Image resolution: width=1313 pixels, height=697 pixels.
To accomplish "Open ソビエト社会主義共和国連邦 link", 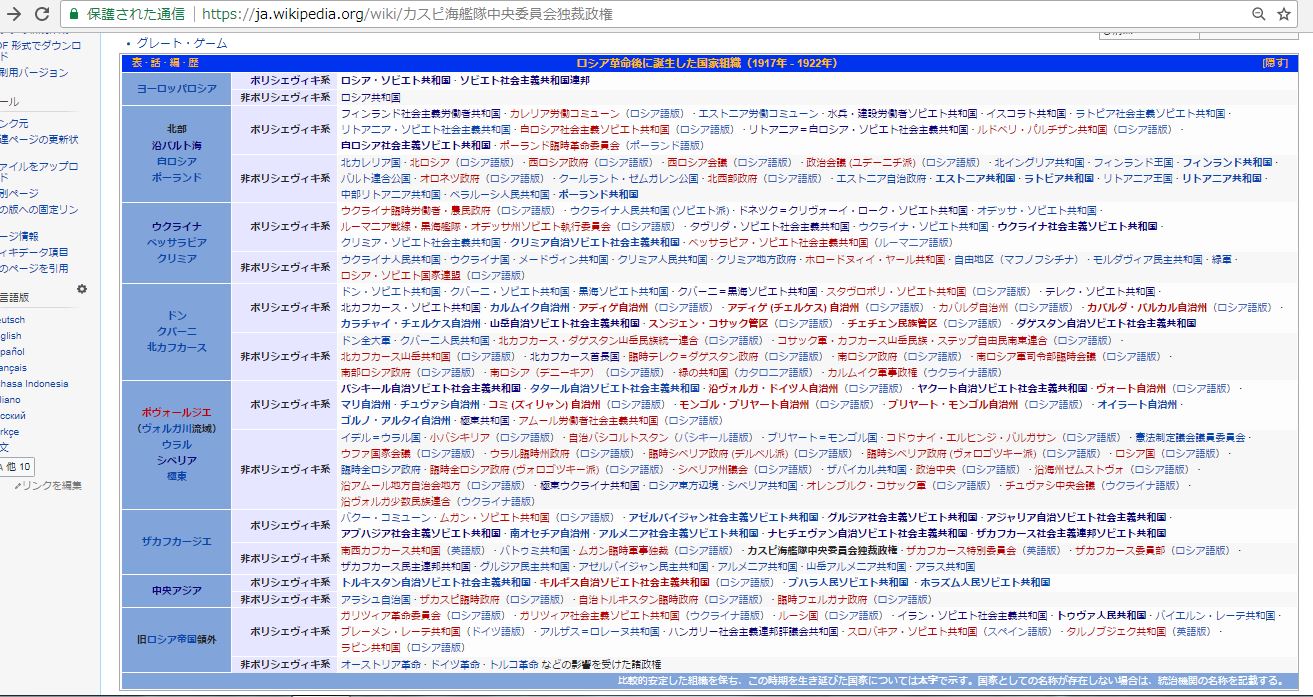I will coord(525,80).
